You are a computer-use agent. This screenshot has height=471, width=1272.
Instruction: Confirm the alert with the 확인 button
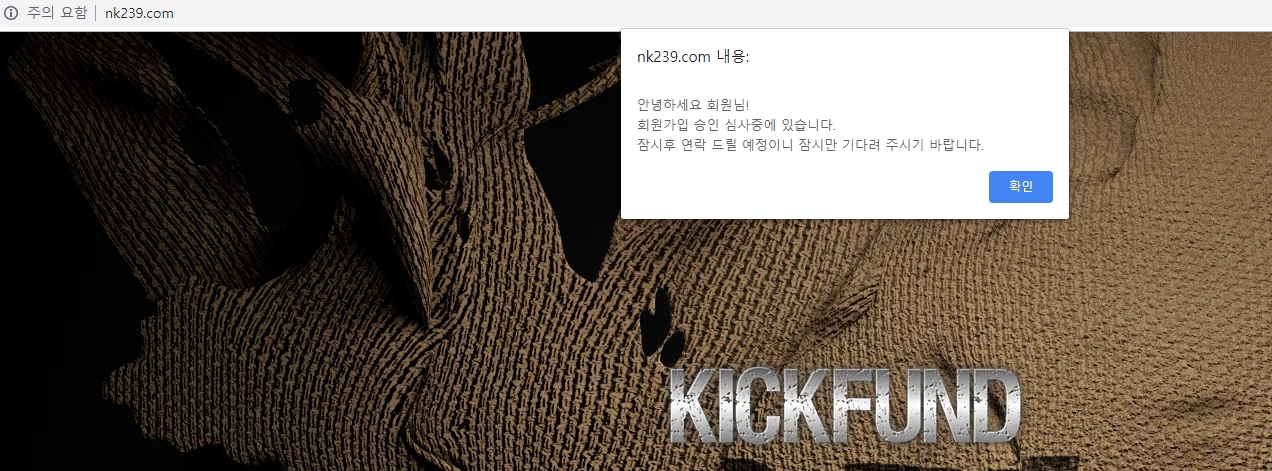coord(1020,187)
